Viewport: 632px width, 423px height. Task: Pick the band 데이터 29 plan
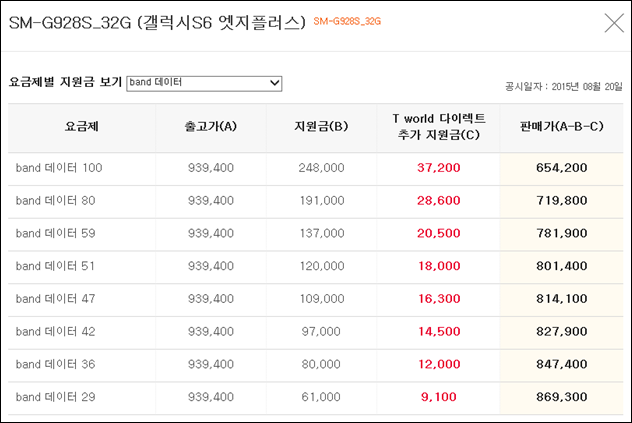(x=56, y=397)
